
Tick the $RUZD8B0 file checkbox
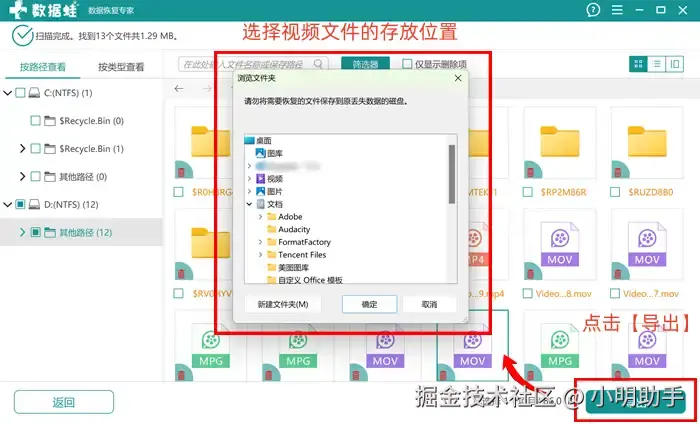click(615, 192)
